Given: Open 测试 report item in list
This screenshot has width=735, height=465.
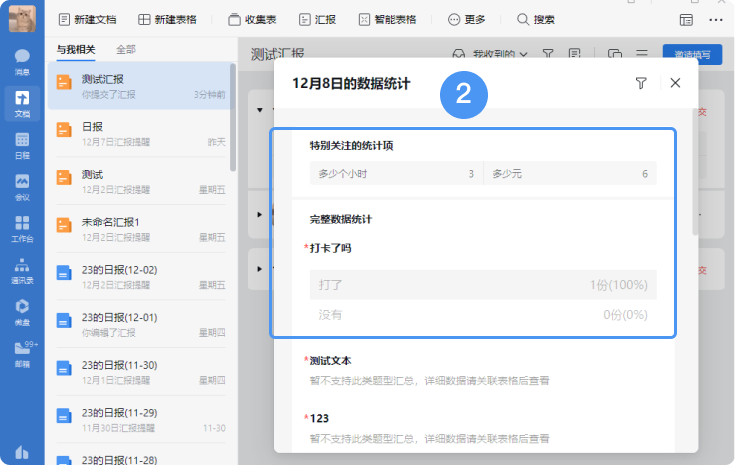Looking at the screenshot, I should click(x=139, y=181).
